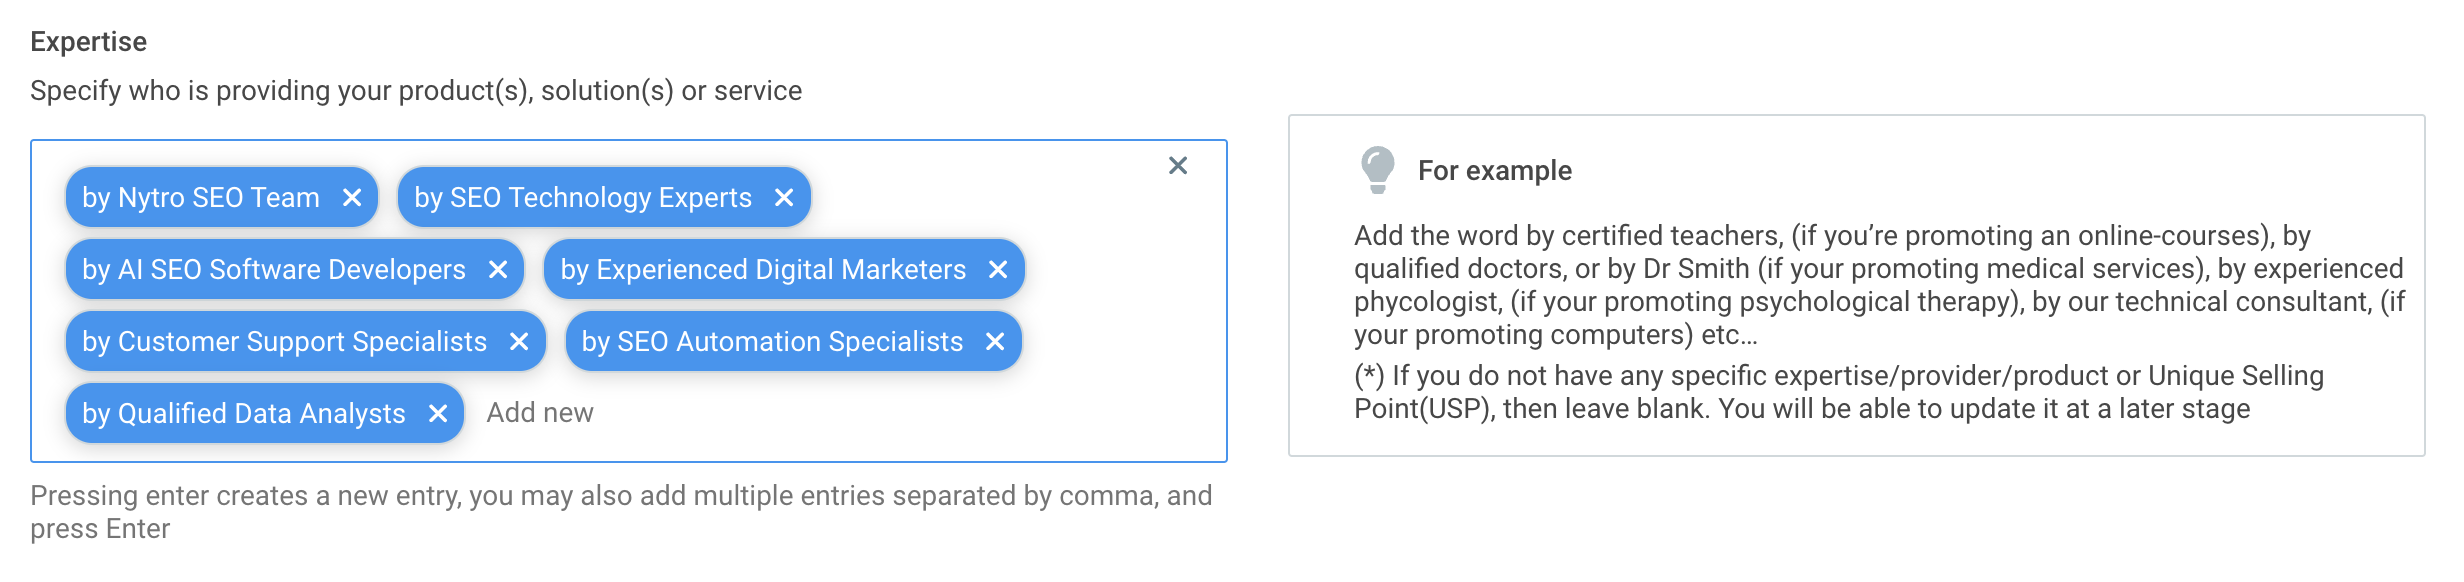Select 'by Customer Support Specialists' tag label

pos(285,342)
